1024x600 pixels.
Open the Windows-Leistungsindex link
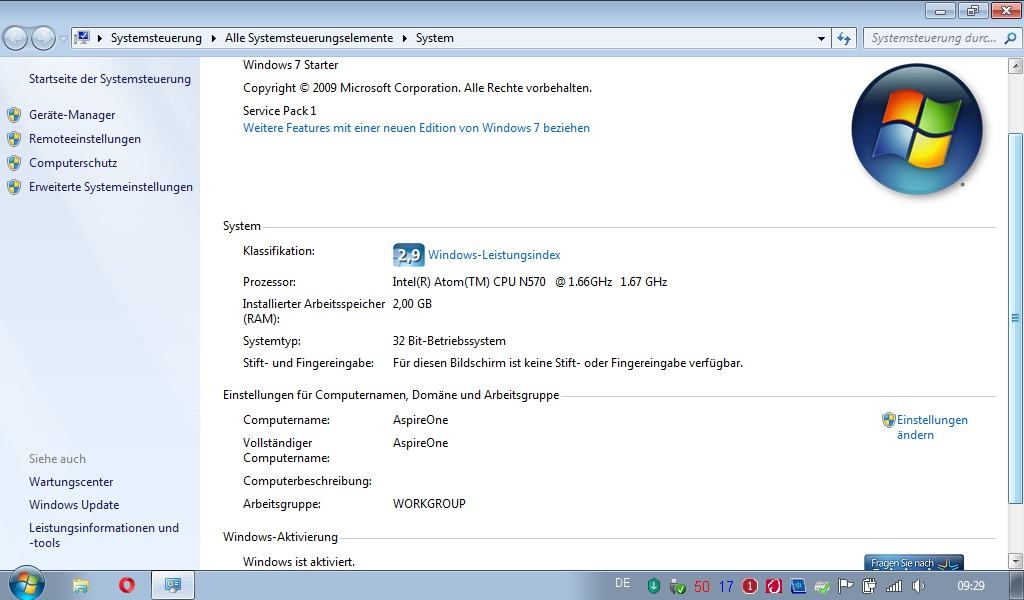point(494,255)
